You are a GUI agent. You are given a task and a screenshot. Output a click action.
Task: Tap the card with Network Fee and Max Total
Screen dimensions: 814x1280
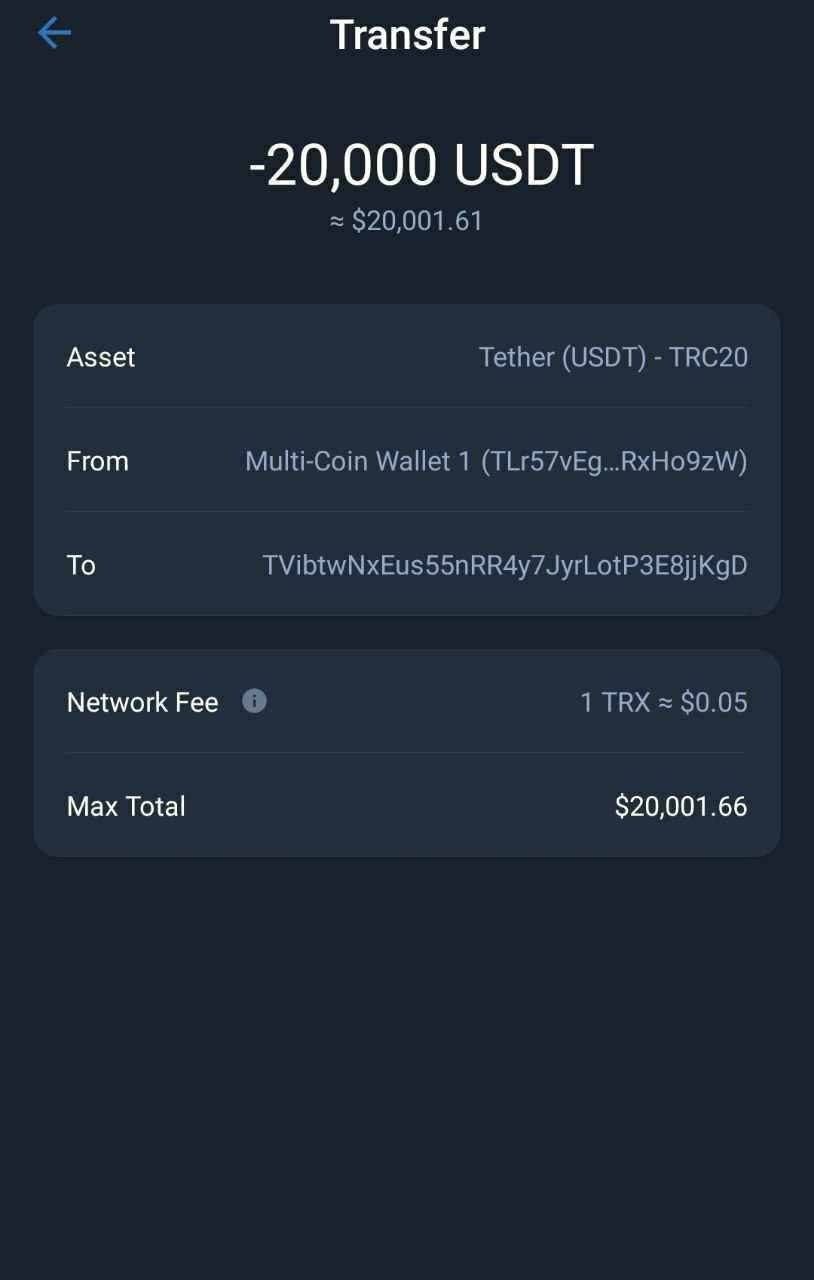click(407, 753)
